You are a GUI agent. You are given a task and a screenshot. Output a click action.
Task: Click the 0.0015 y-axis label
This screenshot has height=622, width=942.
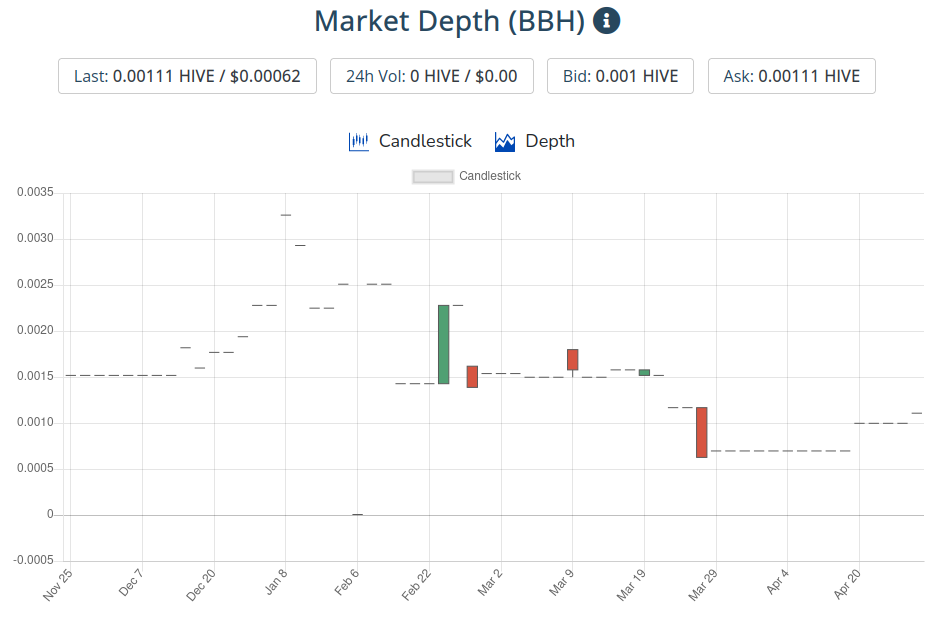click(x=35, y=376)
